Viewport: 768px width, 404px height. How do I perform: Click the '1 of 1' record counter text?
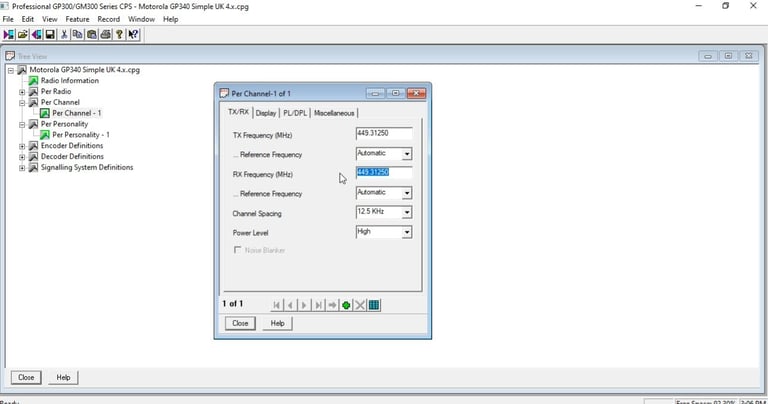233,304
